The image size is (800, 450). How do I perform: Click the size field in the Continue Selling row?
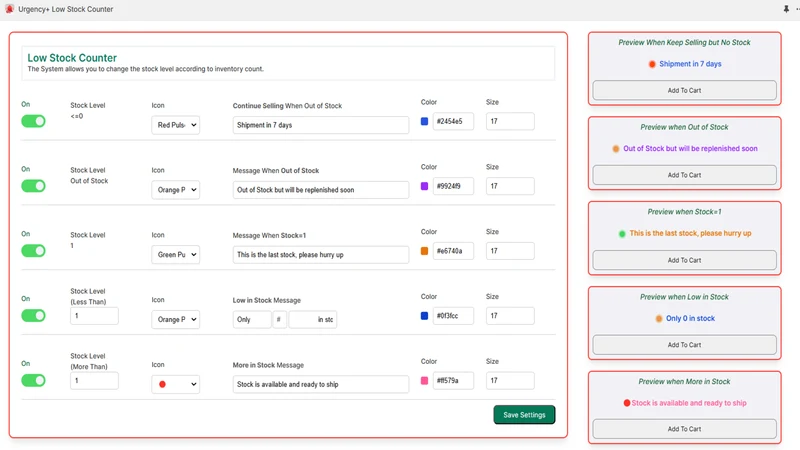(510, 121)
